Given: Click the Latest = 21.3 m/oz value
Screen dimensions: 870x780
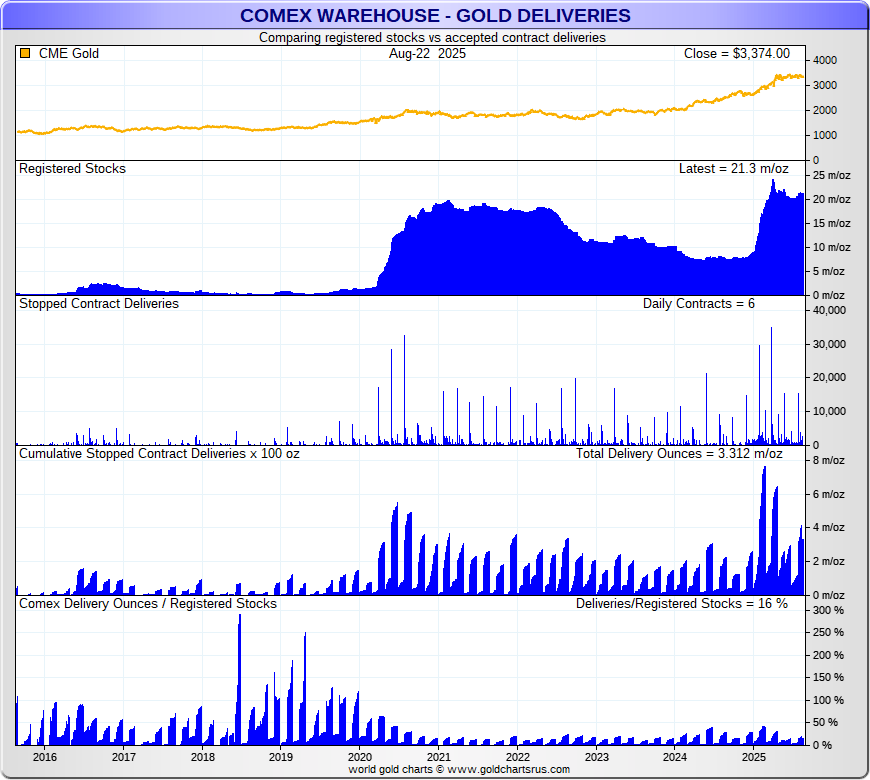Looking at the screenshot, I should tap(733, 169).
